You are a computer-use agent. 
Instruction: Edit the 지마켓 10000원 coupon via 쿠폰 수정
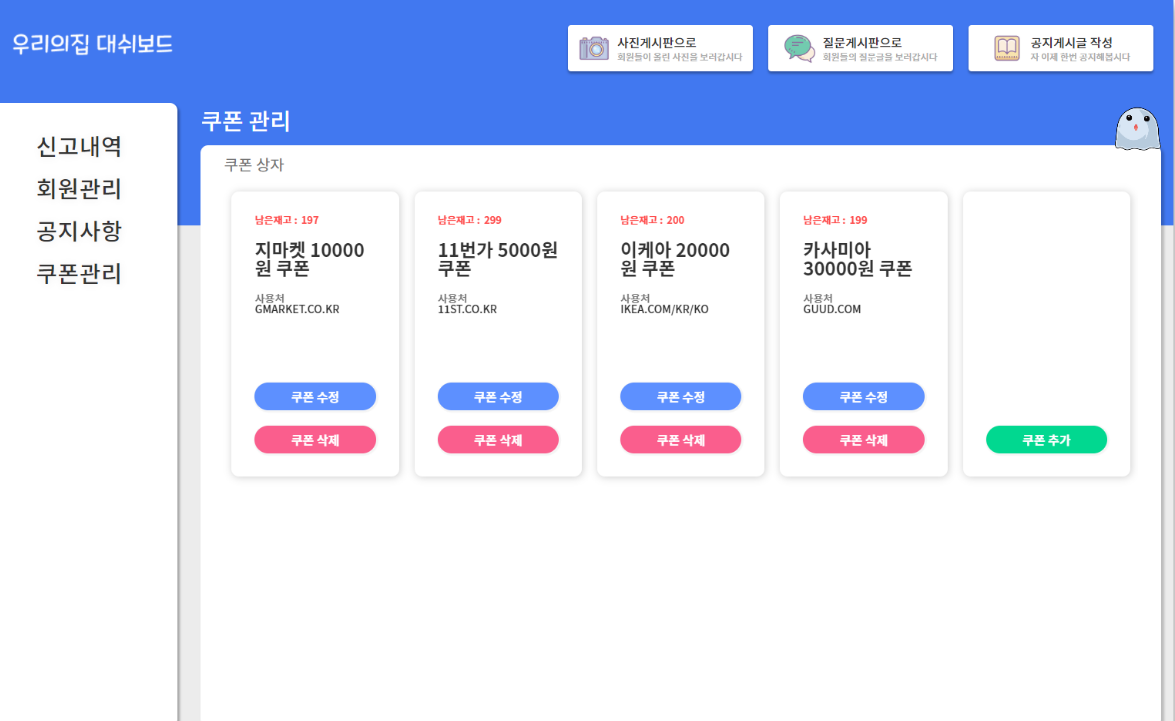315,396
